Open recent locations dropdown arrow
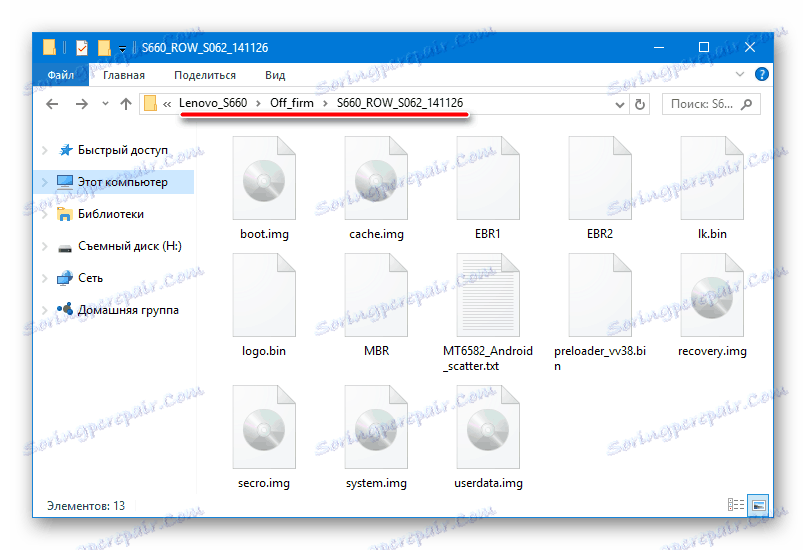 pyautogui.click(x=105, y=104)
